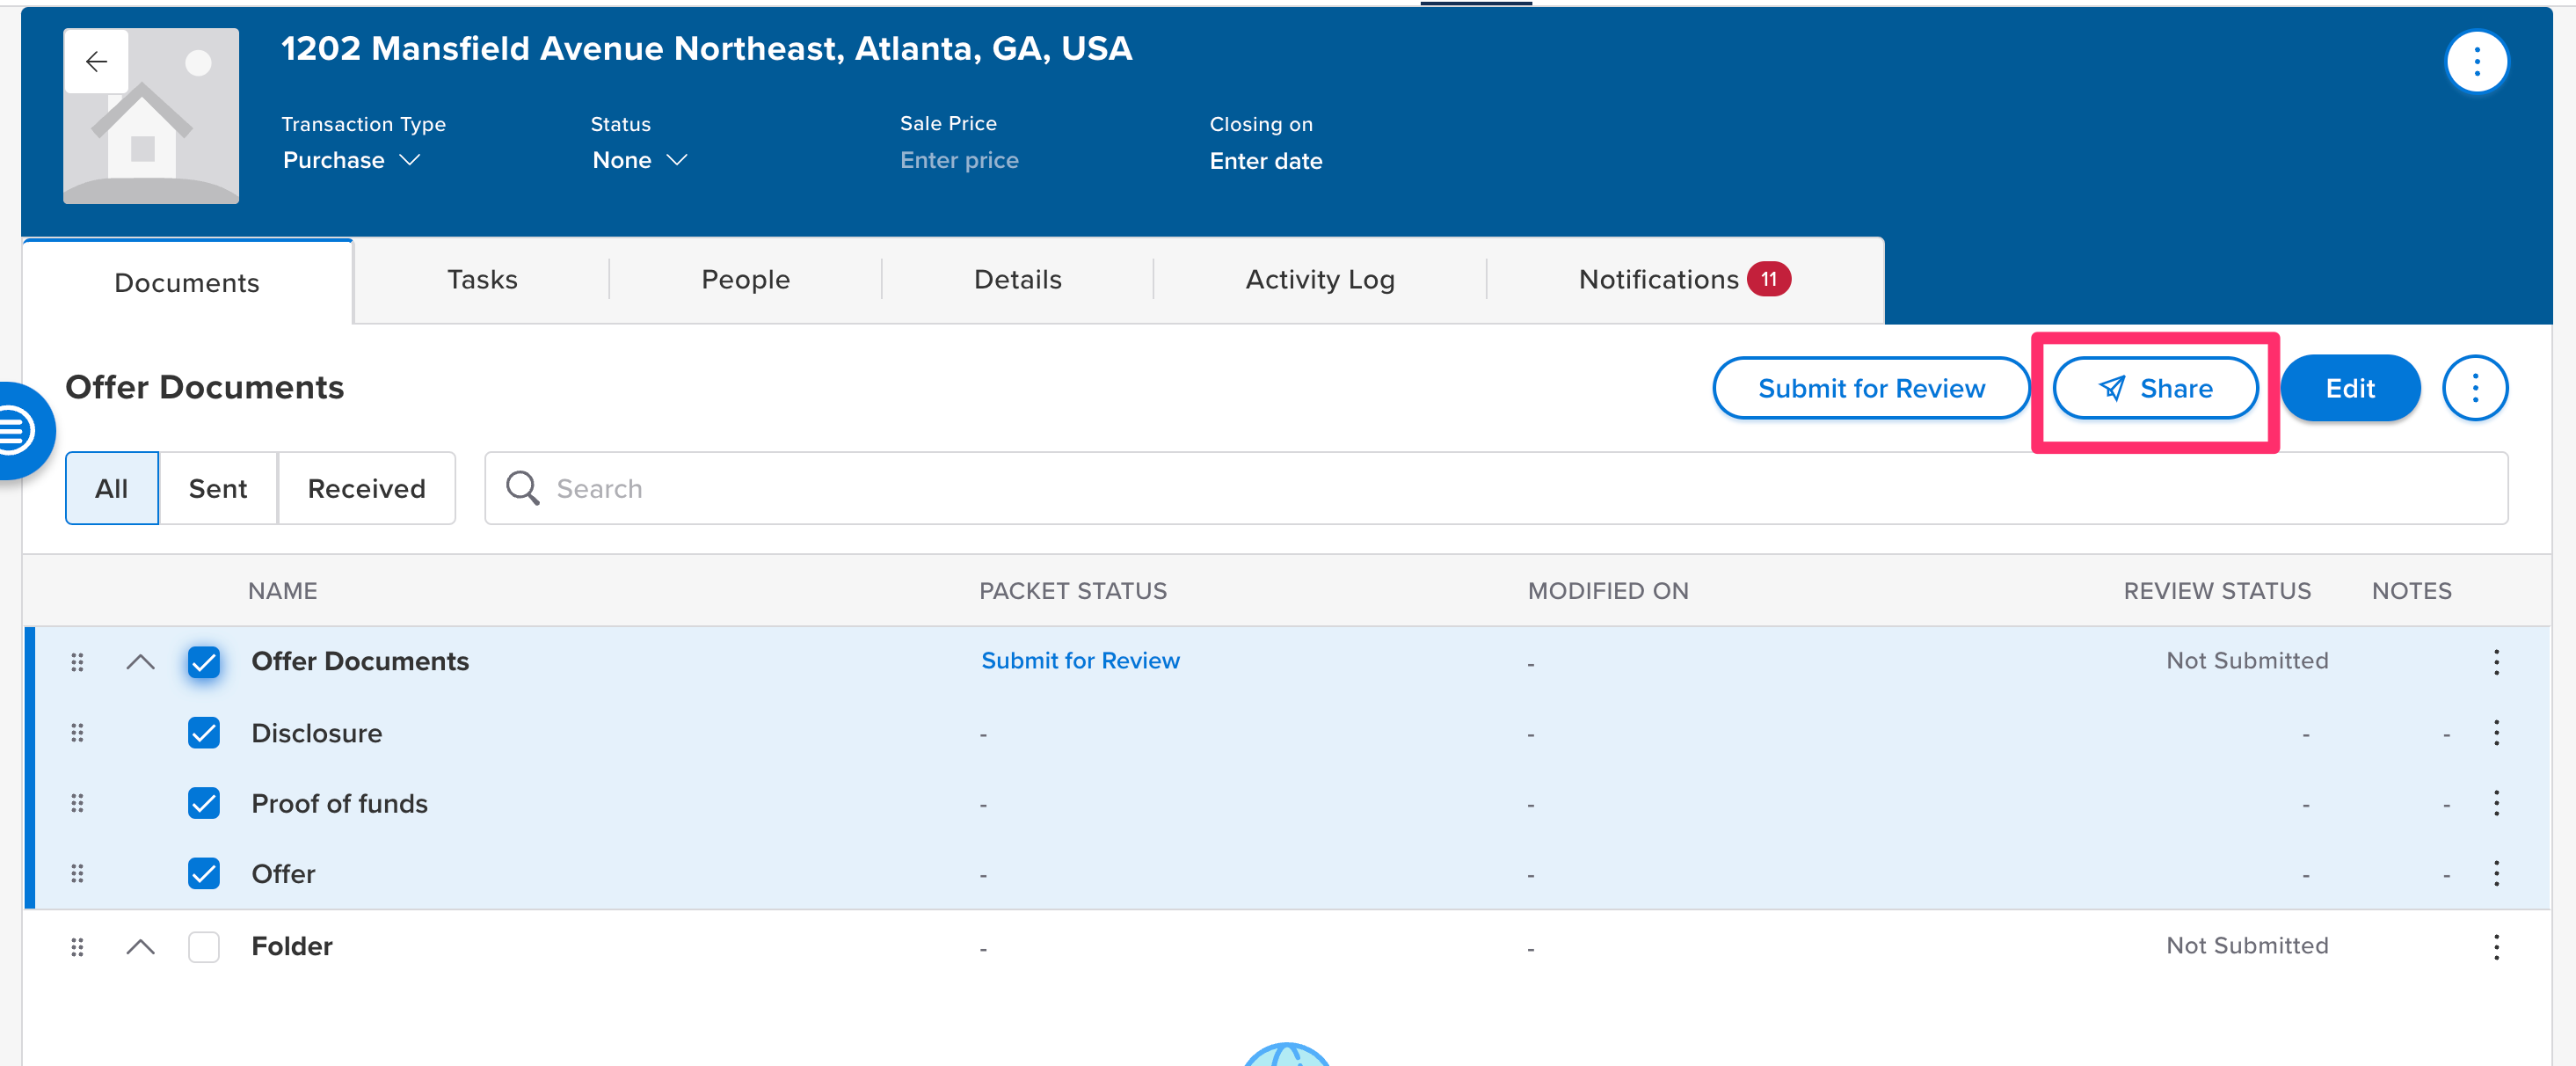2576x1066 pixels.
Task: Collapse the Folder row chevron
Action: point(141,946)
